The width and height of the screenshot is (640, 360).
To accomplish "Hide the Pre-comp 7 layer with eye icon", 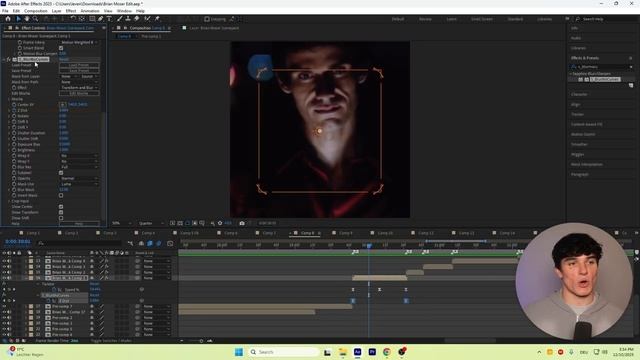I will click(x=4, y=306).
